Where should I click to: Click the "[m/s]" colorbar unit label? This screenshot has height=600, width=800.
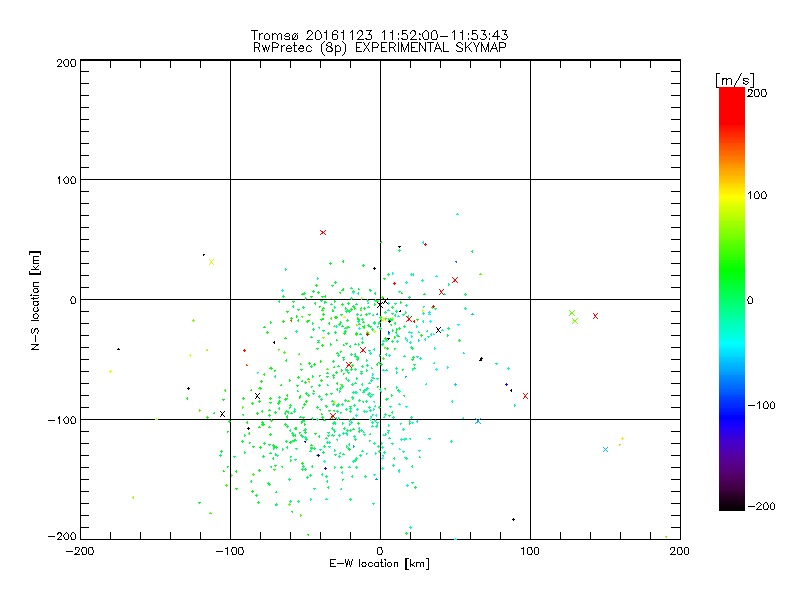tap(735, 80)
